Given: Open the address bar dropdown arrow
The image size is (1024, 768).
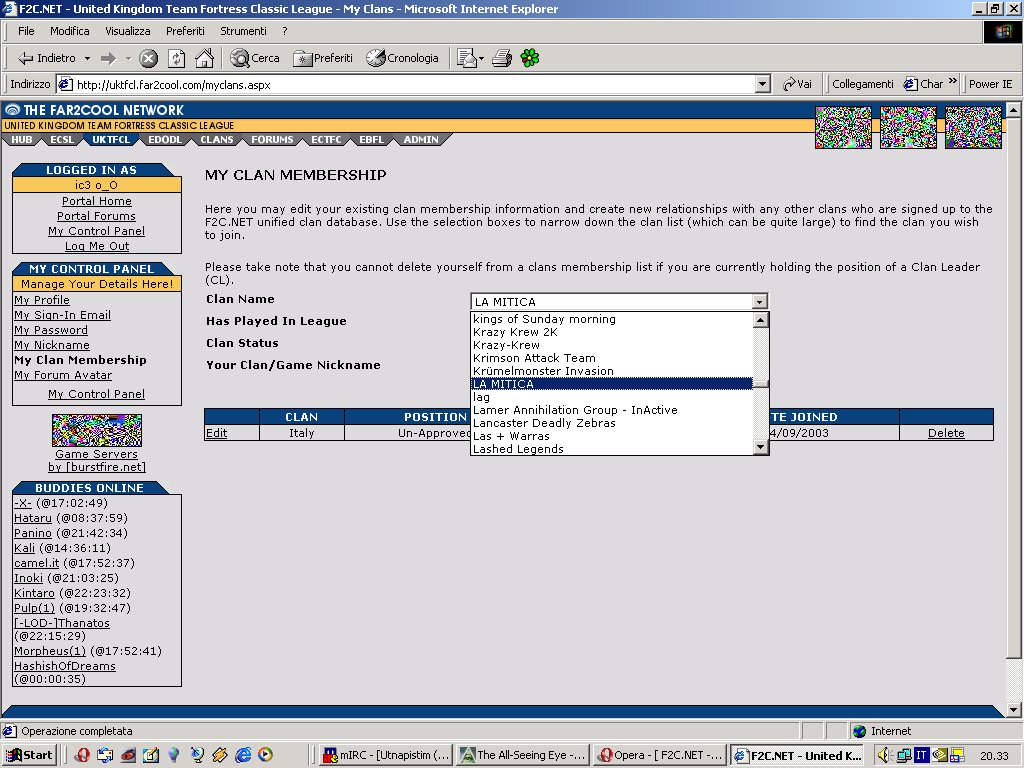Looking at the screenshot, I should pos(762,84).
